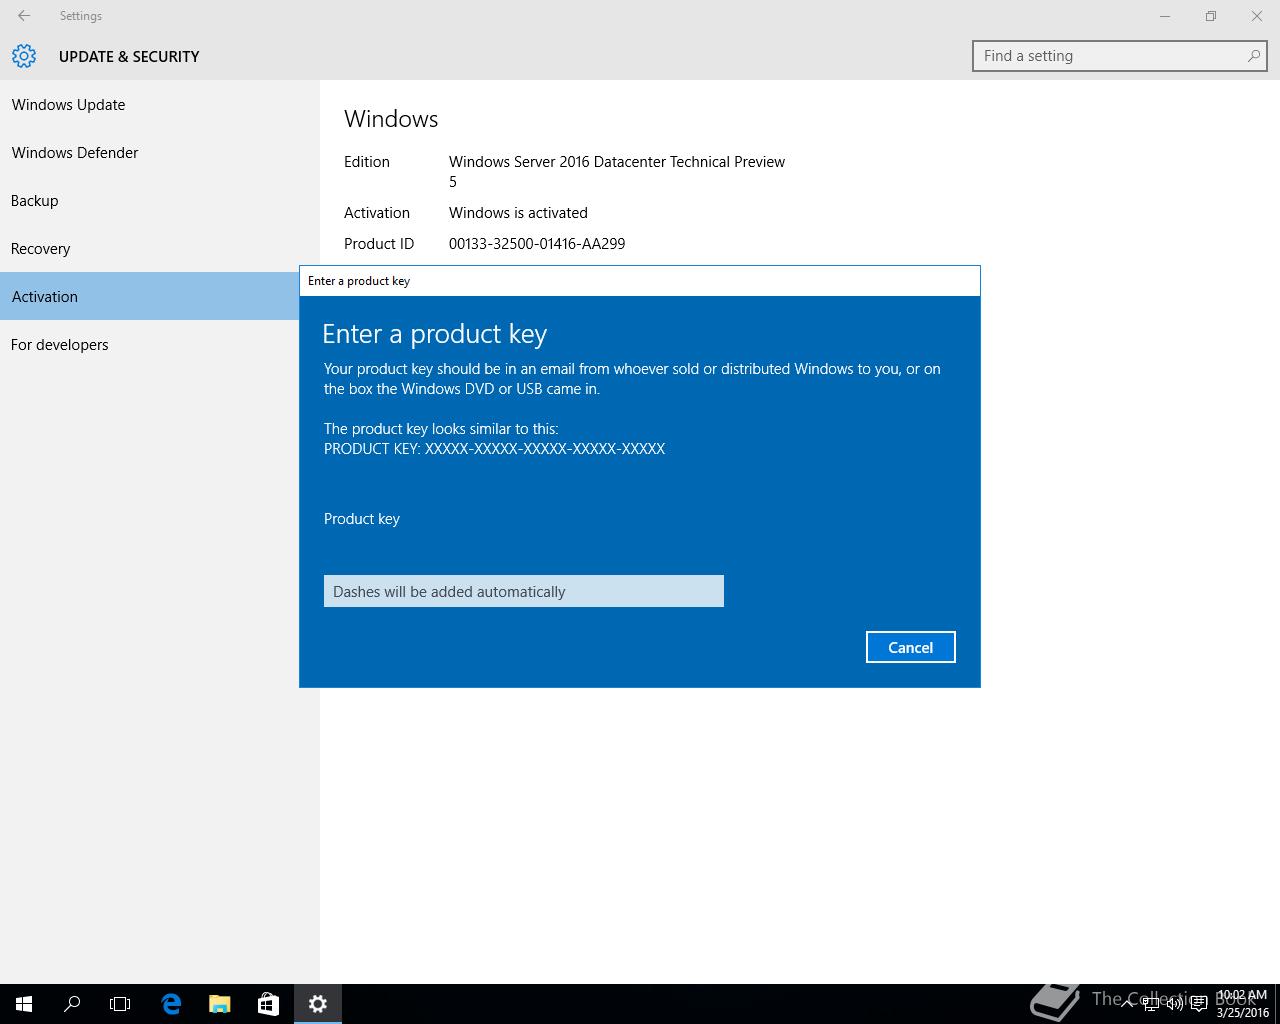The height and width of the screenshot is (1024, 1280).
Task: Close the Settings window
Action: tap(1257, 16)
